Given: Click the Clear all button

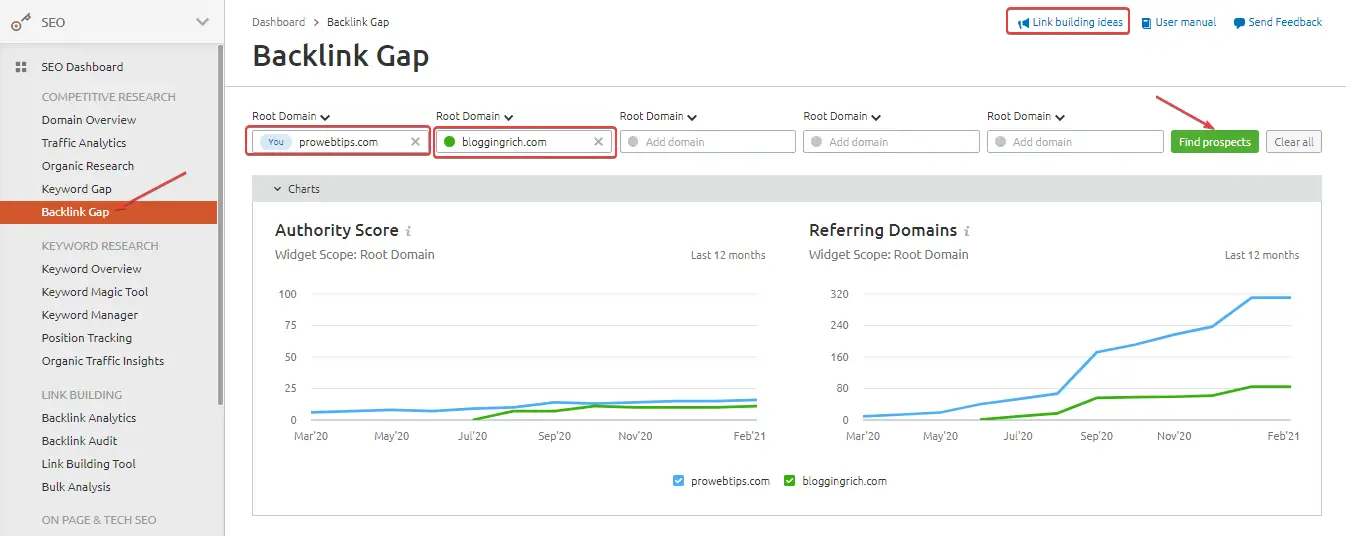Looking at the screenshot, I should 1294,142.
